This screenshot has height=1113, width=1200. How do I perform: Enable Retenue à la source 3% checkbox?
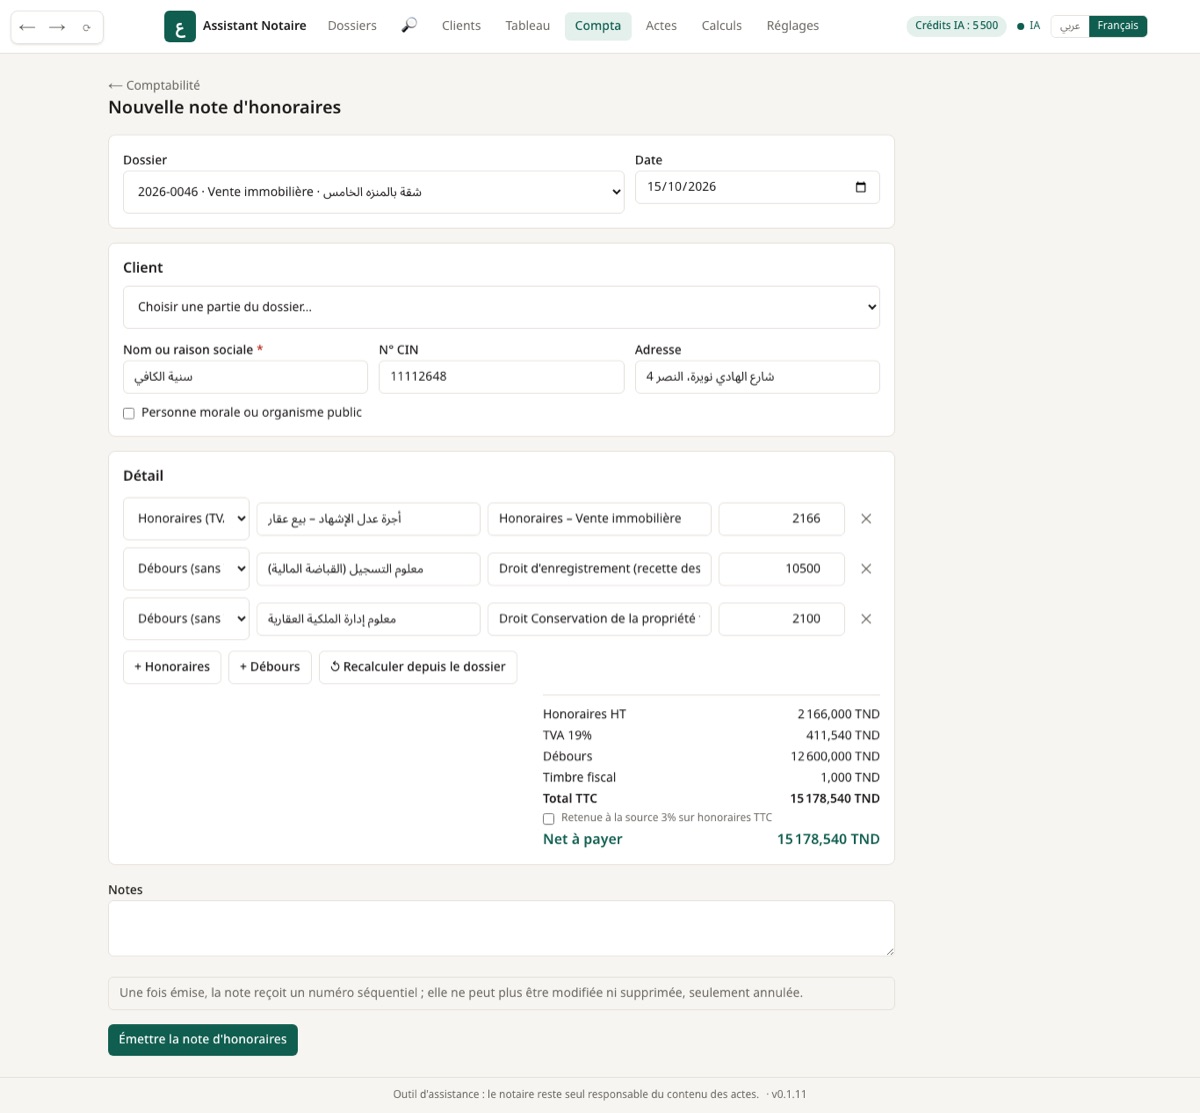pos(548,819)
